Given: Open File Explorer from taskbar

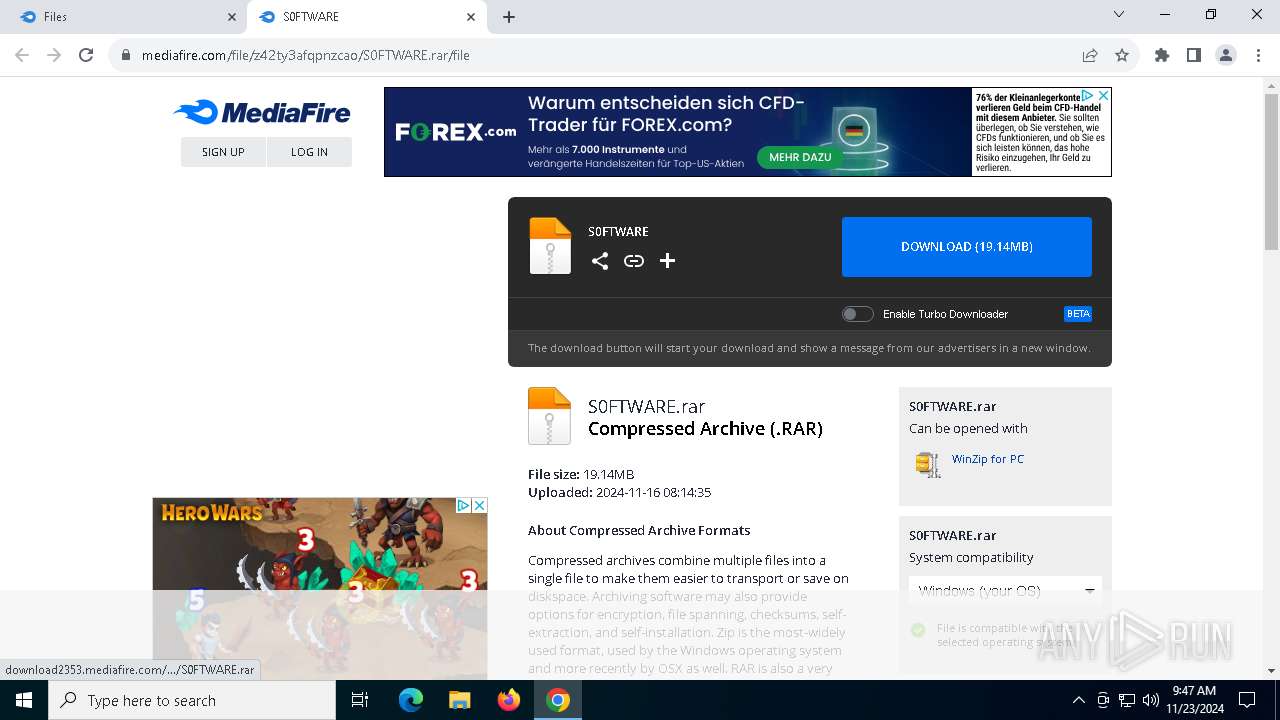Looking at the screenshot, I should tap(460, 700).
